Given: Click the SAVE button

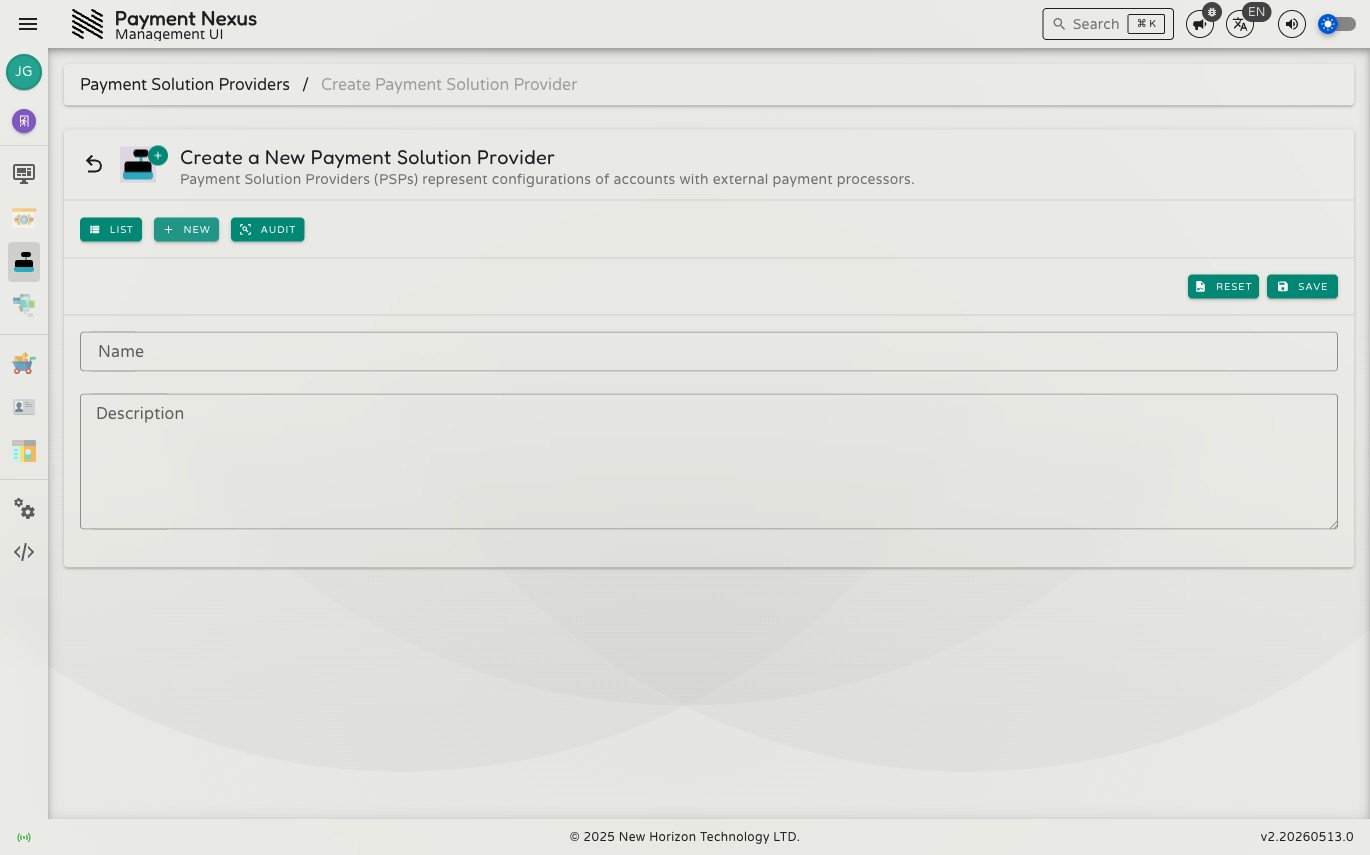Looking at the screenshot, I should [x=1302, y=287].
